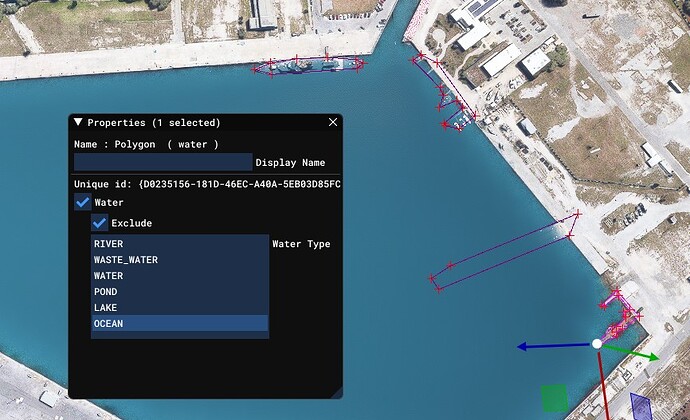Uncheck the Exclude checkbox

pos(100,223)
